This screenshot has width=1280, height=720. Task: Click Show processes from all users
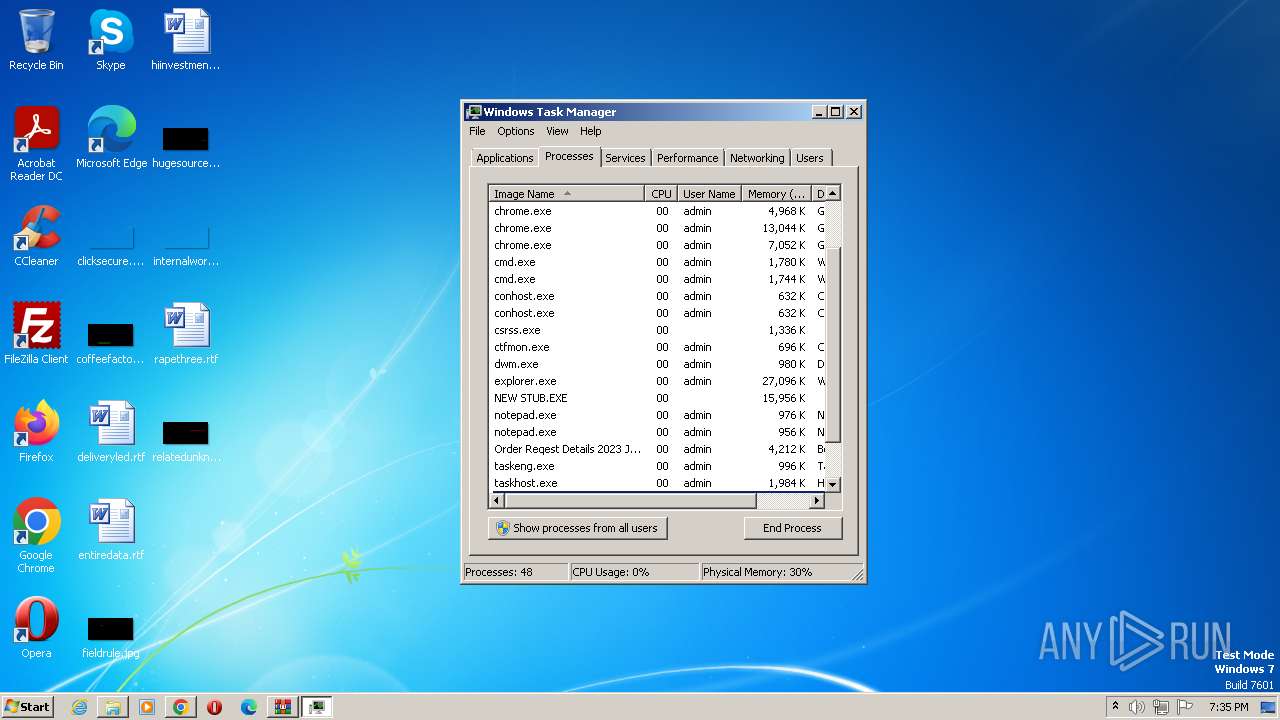point(578,528)
